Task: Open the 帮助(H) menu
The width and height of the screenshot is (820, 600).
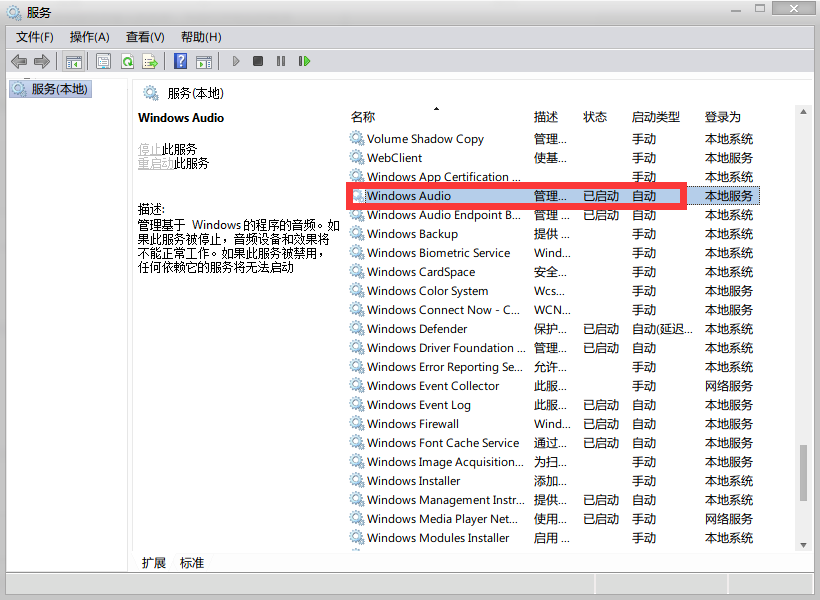Action: point(201,37)
